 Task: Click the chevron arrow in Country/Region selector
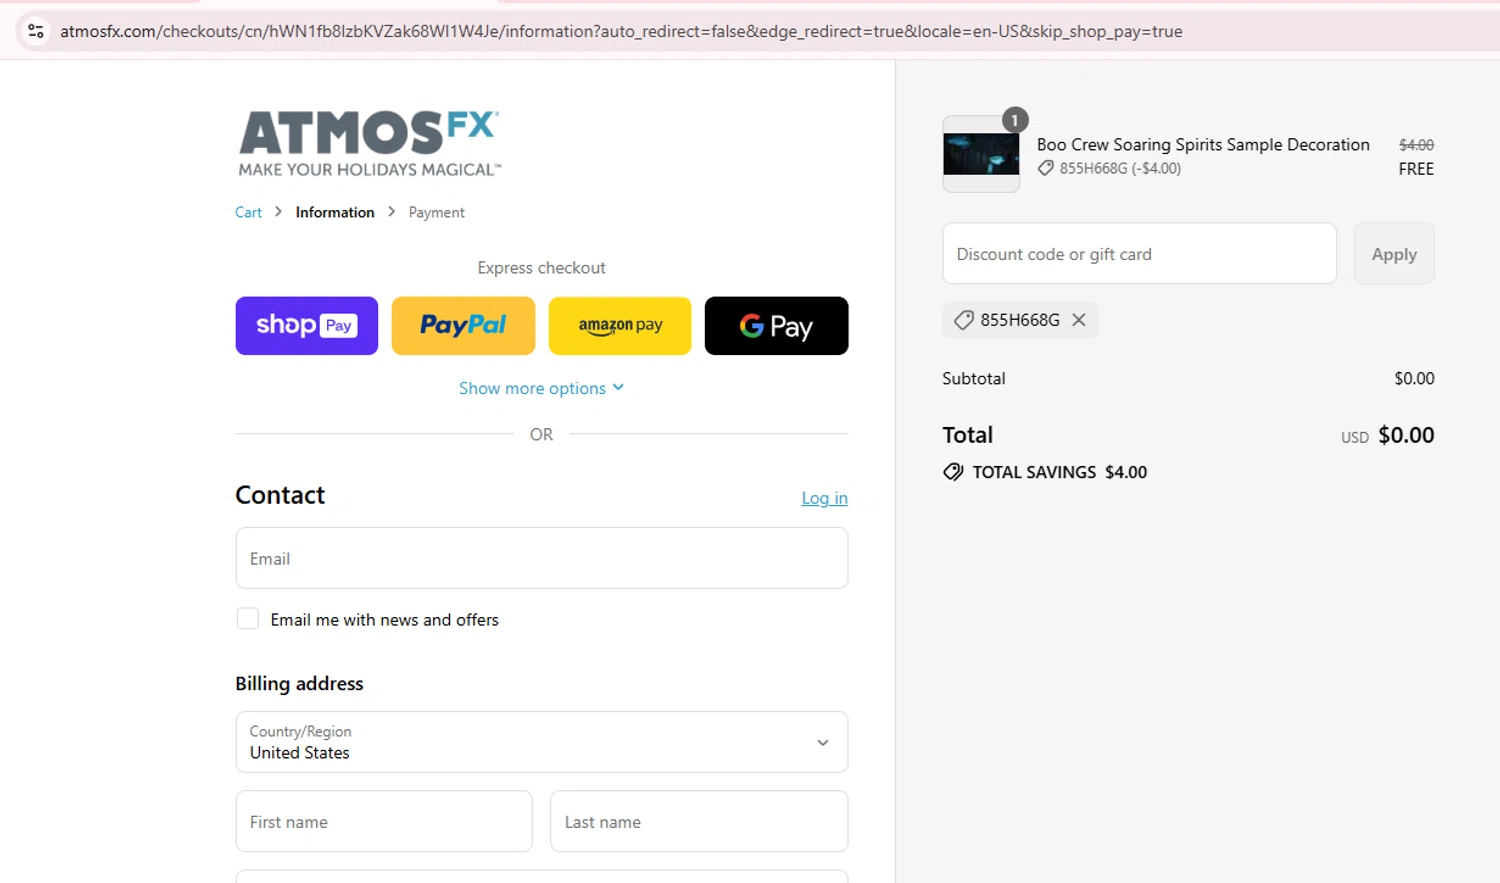click(x=823, y=743)
